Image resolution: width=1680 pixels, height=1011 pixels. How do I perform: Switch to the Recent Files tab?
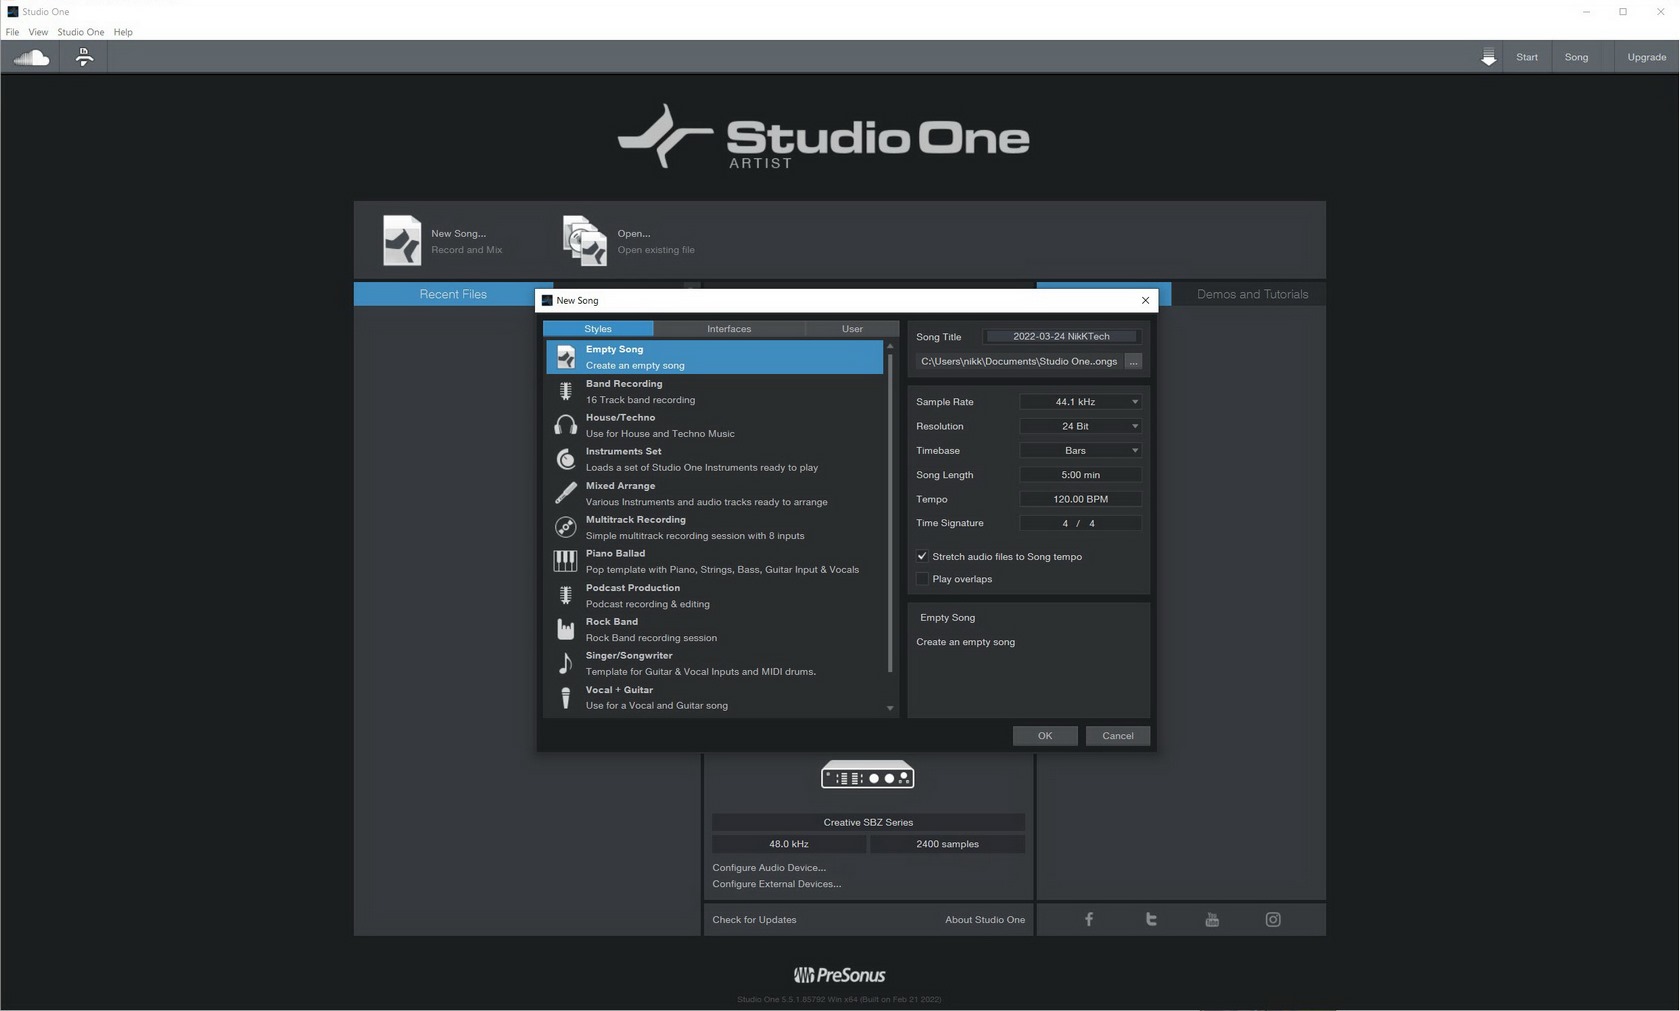[453, 294]
